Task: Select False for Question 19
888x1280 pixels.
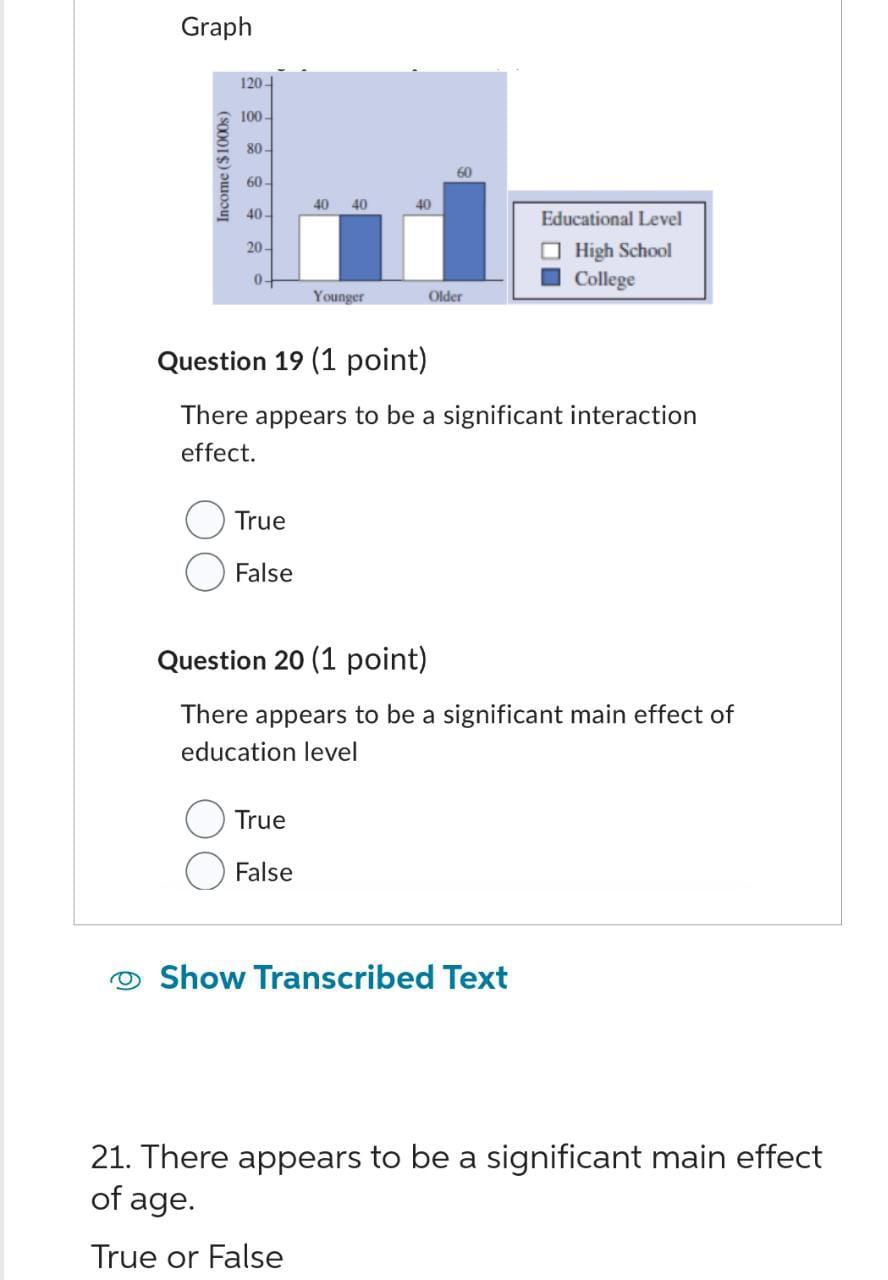Action: coord(204,571)
